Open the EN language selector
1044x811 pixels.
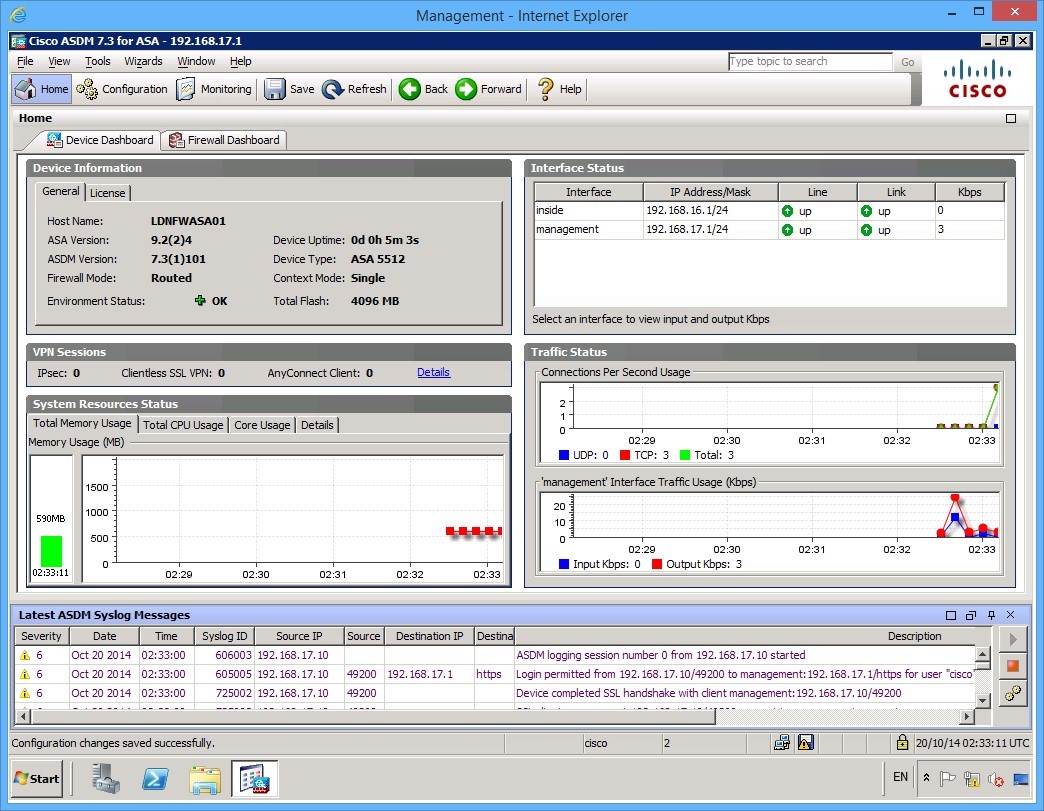(899, 778)
